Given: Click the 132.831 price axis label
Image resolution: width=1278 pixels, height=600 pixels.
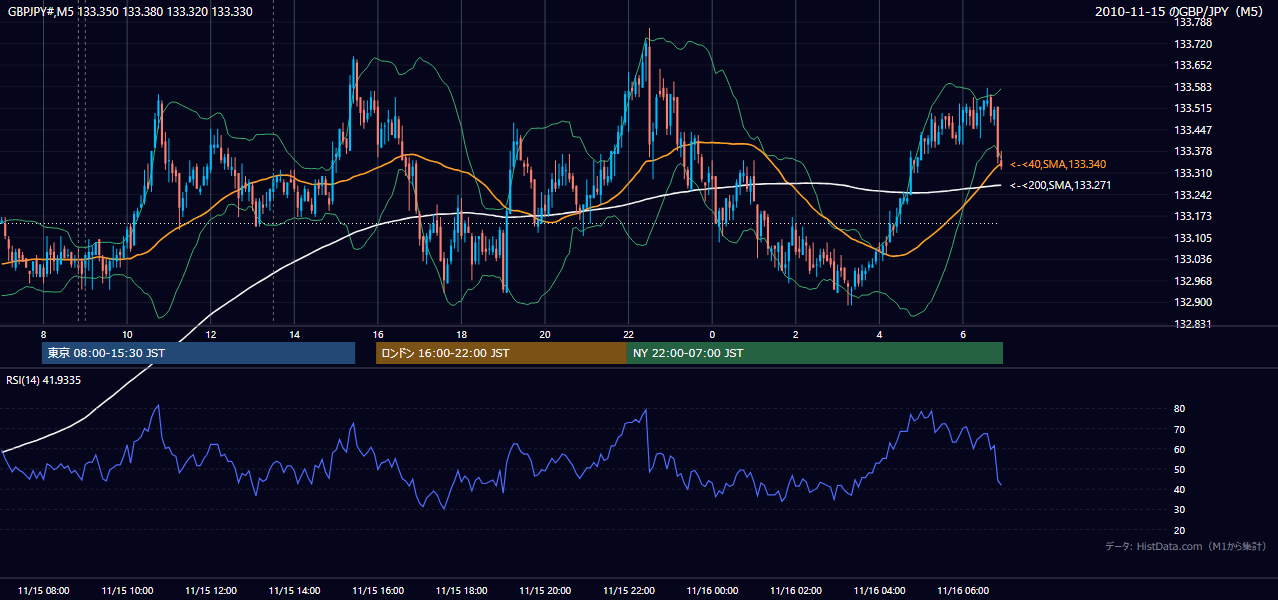Looking at the screenshot, I should click(1193, 324).
